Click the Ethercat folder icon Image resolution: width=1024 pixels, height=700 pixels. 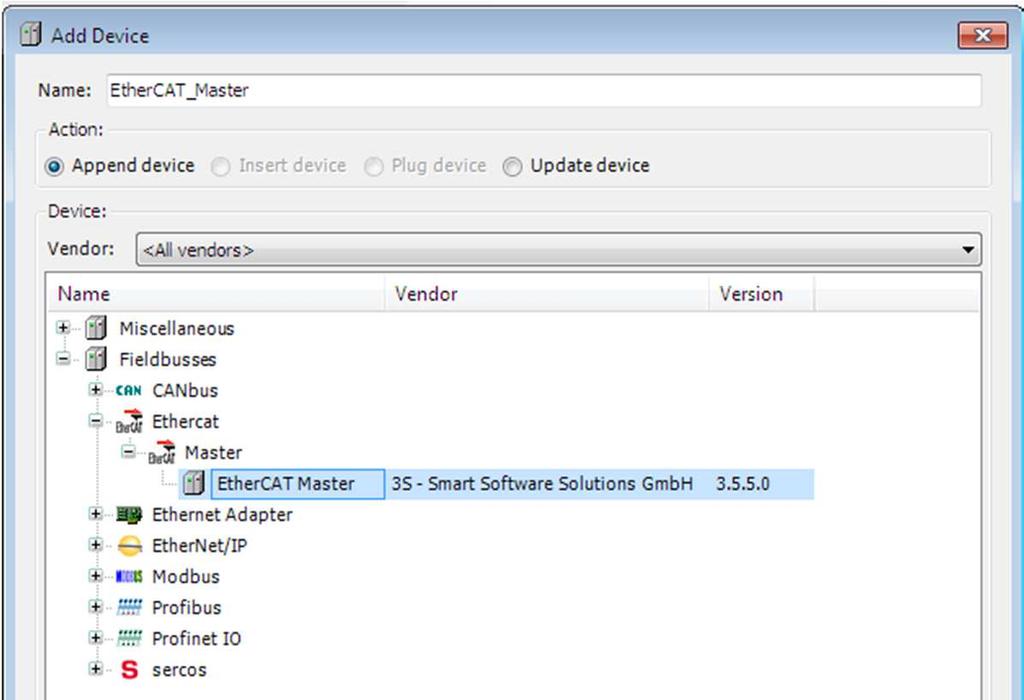click(x=129, y=421)
